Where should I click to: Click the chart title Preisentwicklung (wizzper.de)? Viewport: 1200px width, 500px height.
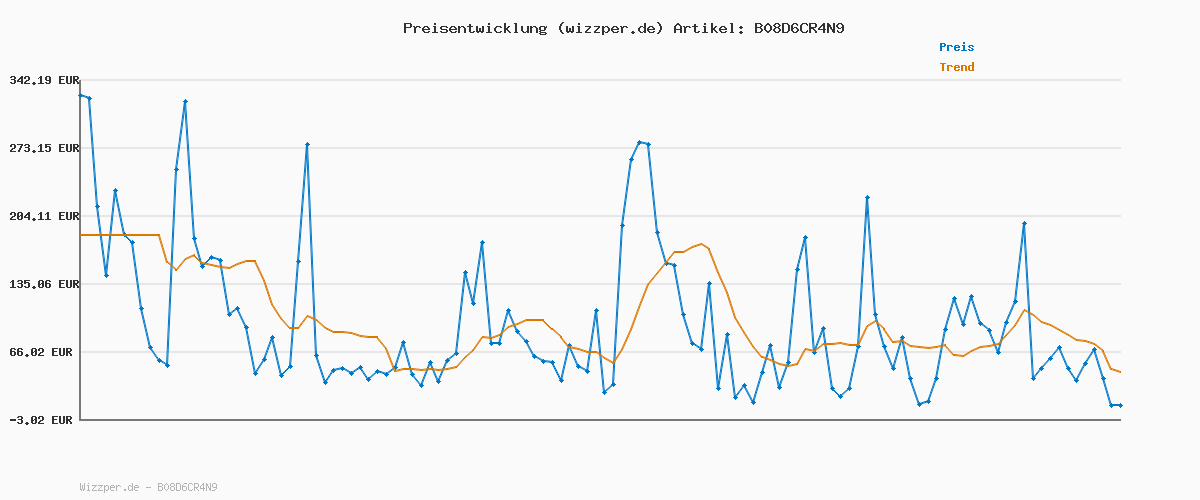[x=533, y=28]
